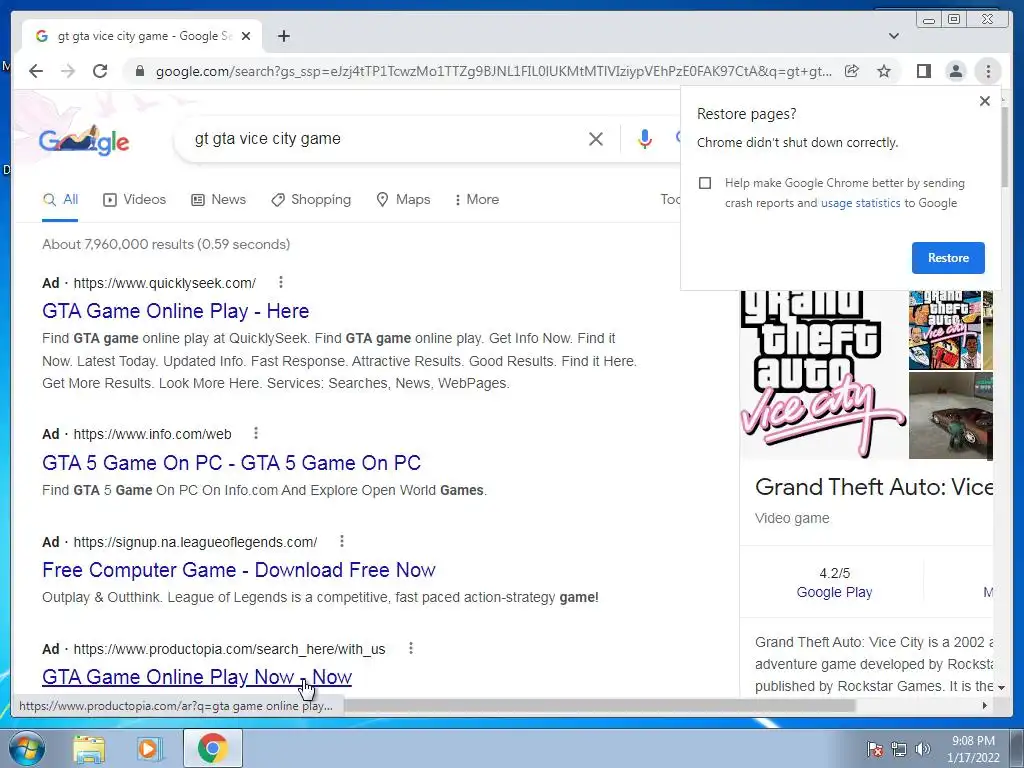The height and width of the screenshot is (768, 1024).
Task: Click the vertical page scrollbar
Action: (x=1005, y=148)
